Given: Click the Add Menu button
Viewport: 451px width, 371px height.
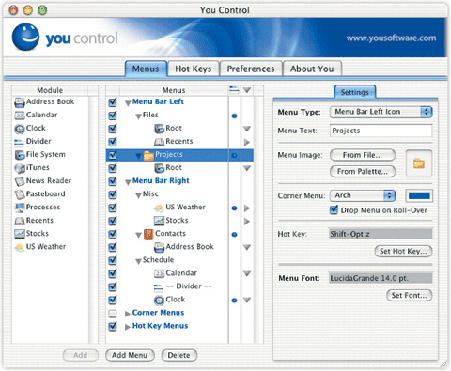Looking at the screenshot, I should 130,355.
